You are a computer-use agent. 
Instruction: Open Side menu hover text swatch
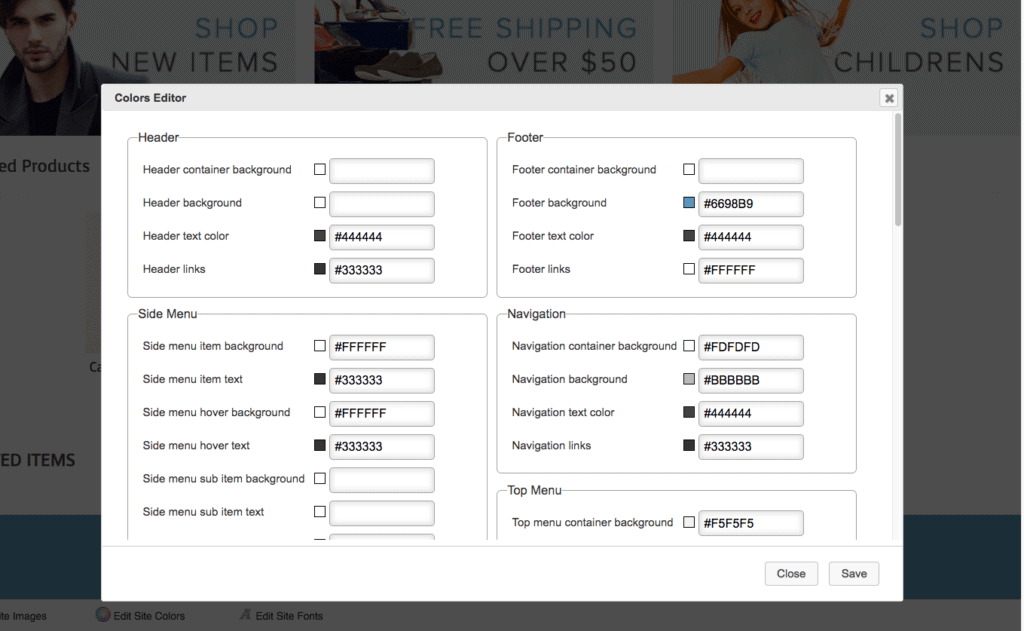[319, 445]
